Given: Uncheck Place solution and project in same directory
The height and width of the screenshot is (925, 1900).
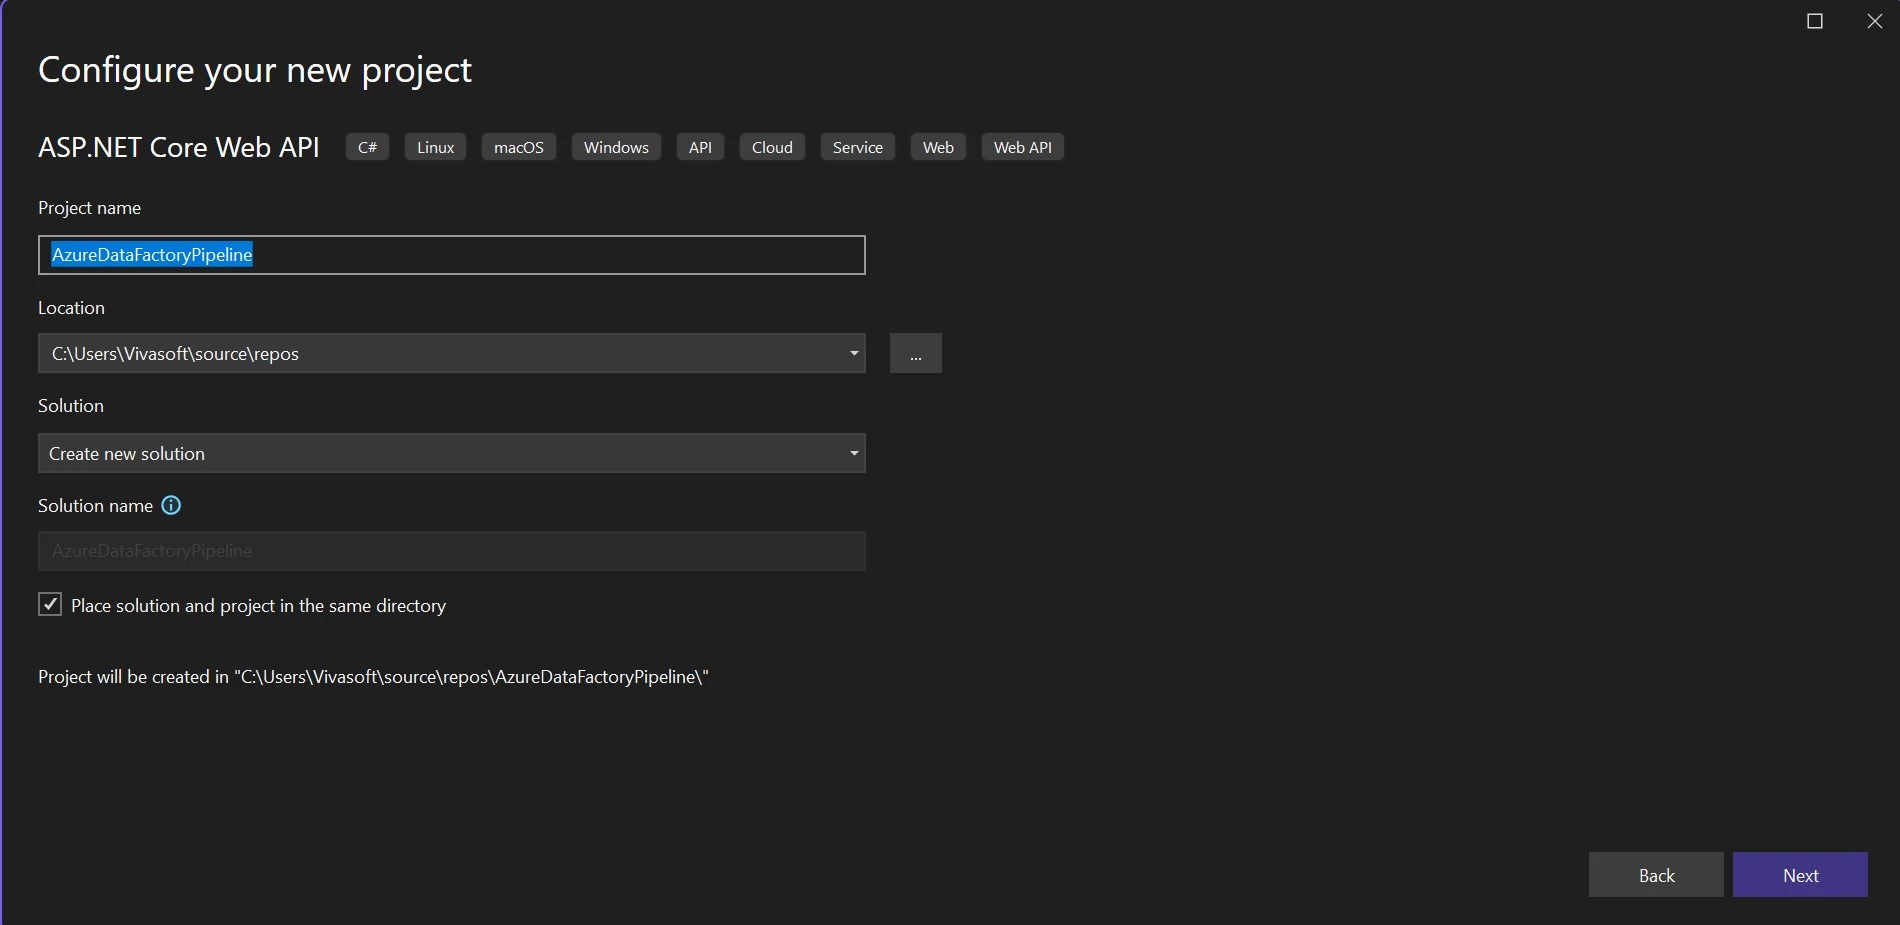Looking at the screenshot, I should pyautogui.click(x=50, y=604).
